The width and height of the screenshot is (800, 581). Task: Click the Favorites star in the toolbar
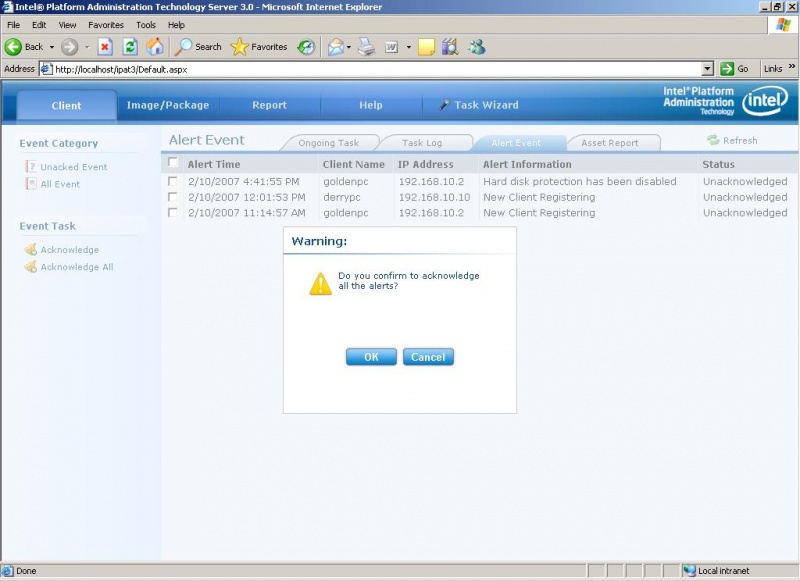(x=241, y=46)
